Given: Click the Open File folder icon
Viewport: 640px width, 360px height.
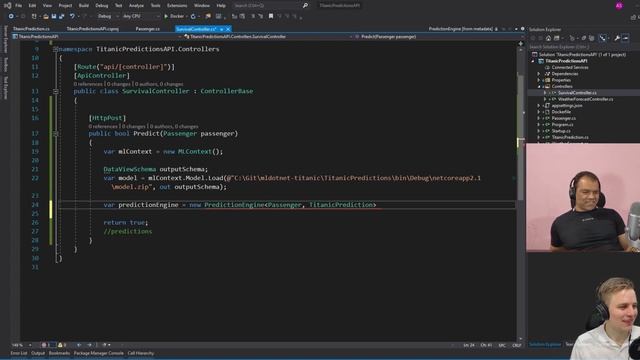Looking at the screenshot, I should point(46,16).
